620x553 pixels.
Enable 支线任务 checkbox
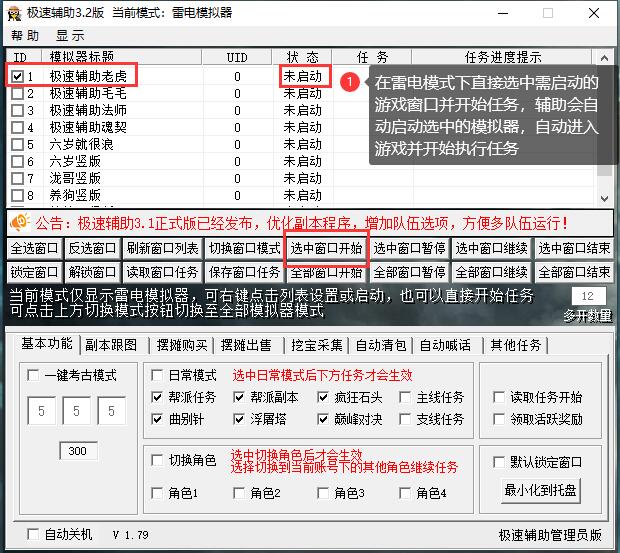point(405,419)
